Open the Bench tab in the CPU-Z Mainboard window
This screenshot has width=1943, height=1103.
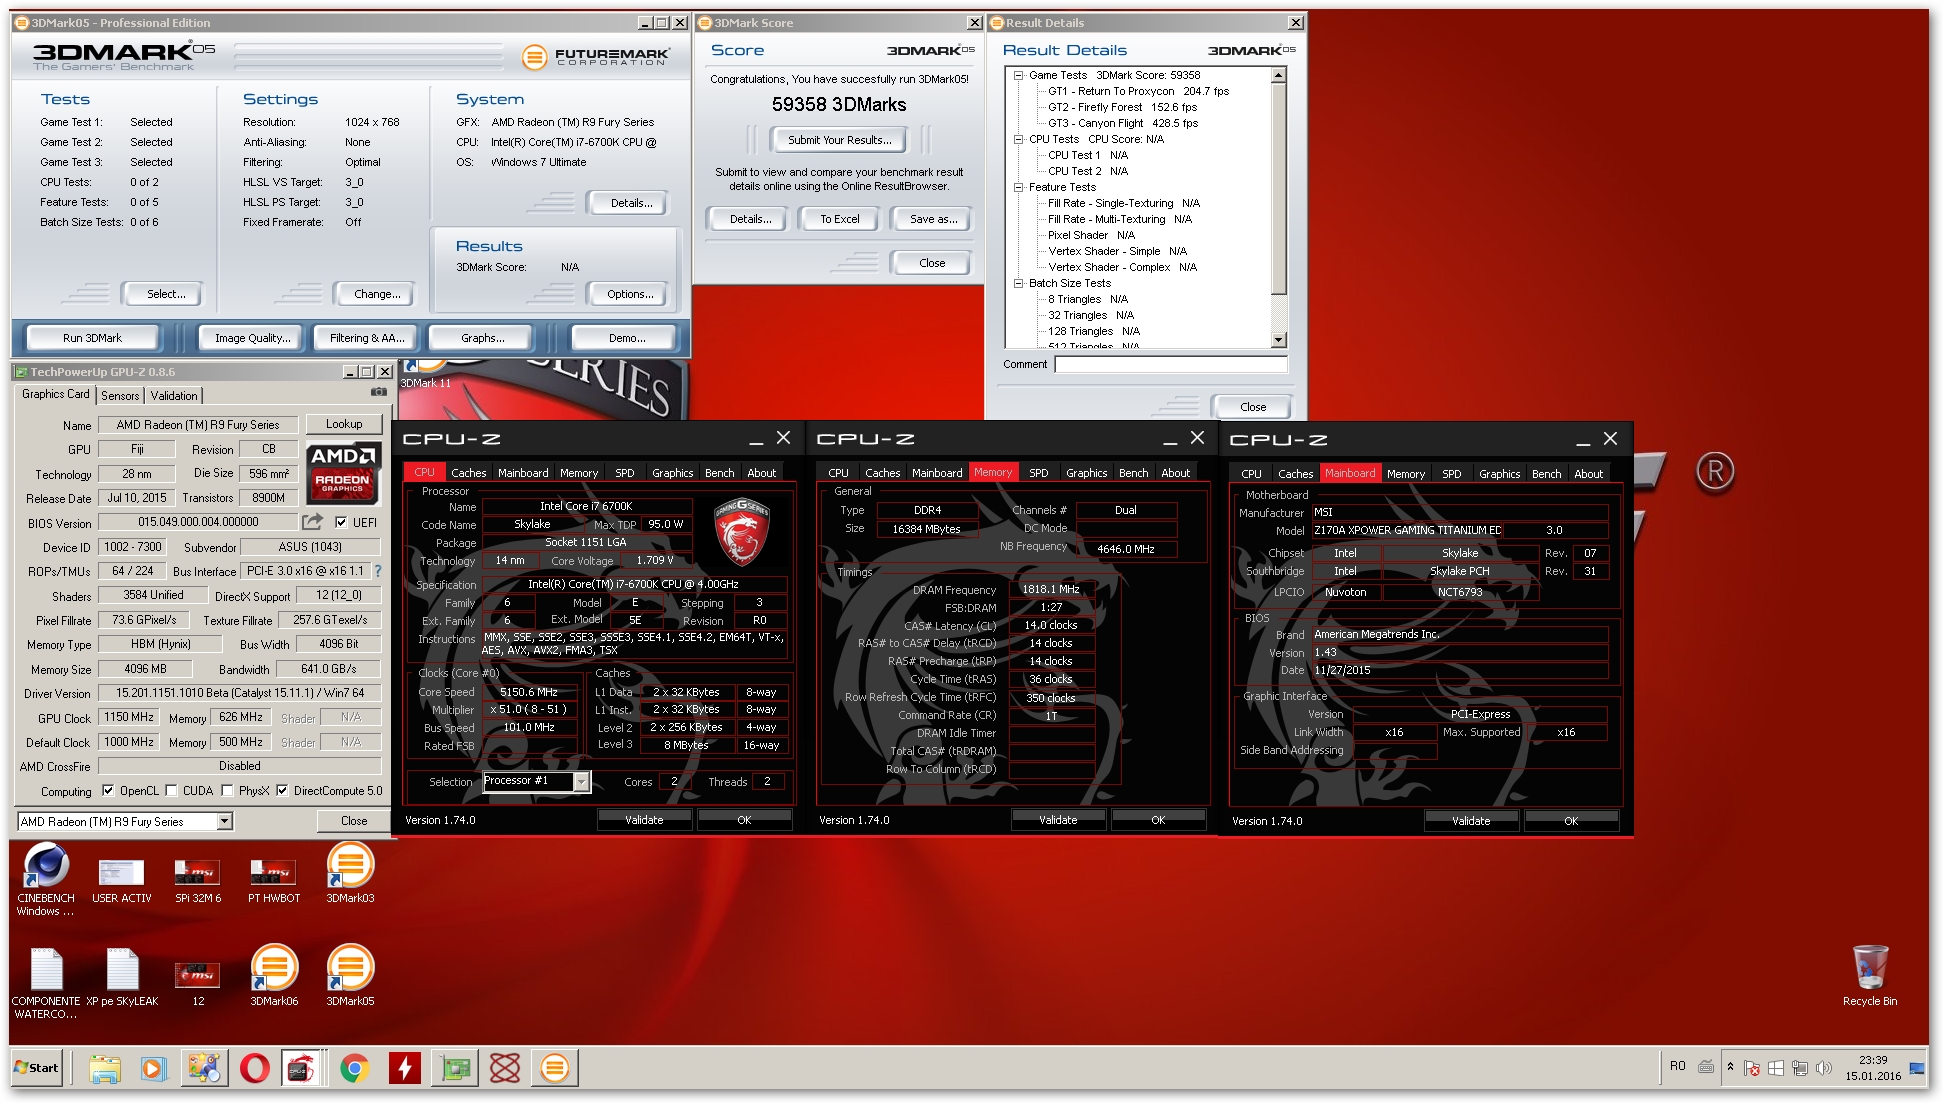tap(1546, 474)
